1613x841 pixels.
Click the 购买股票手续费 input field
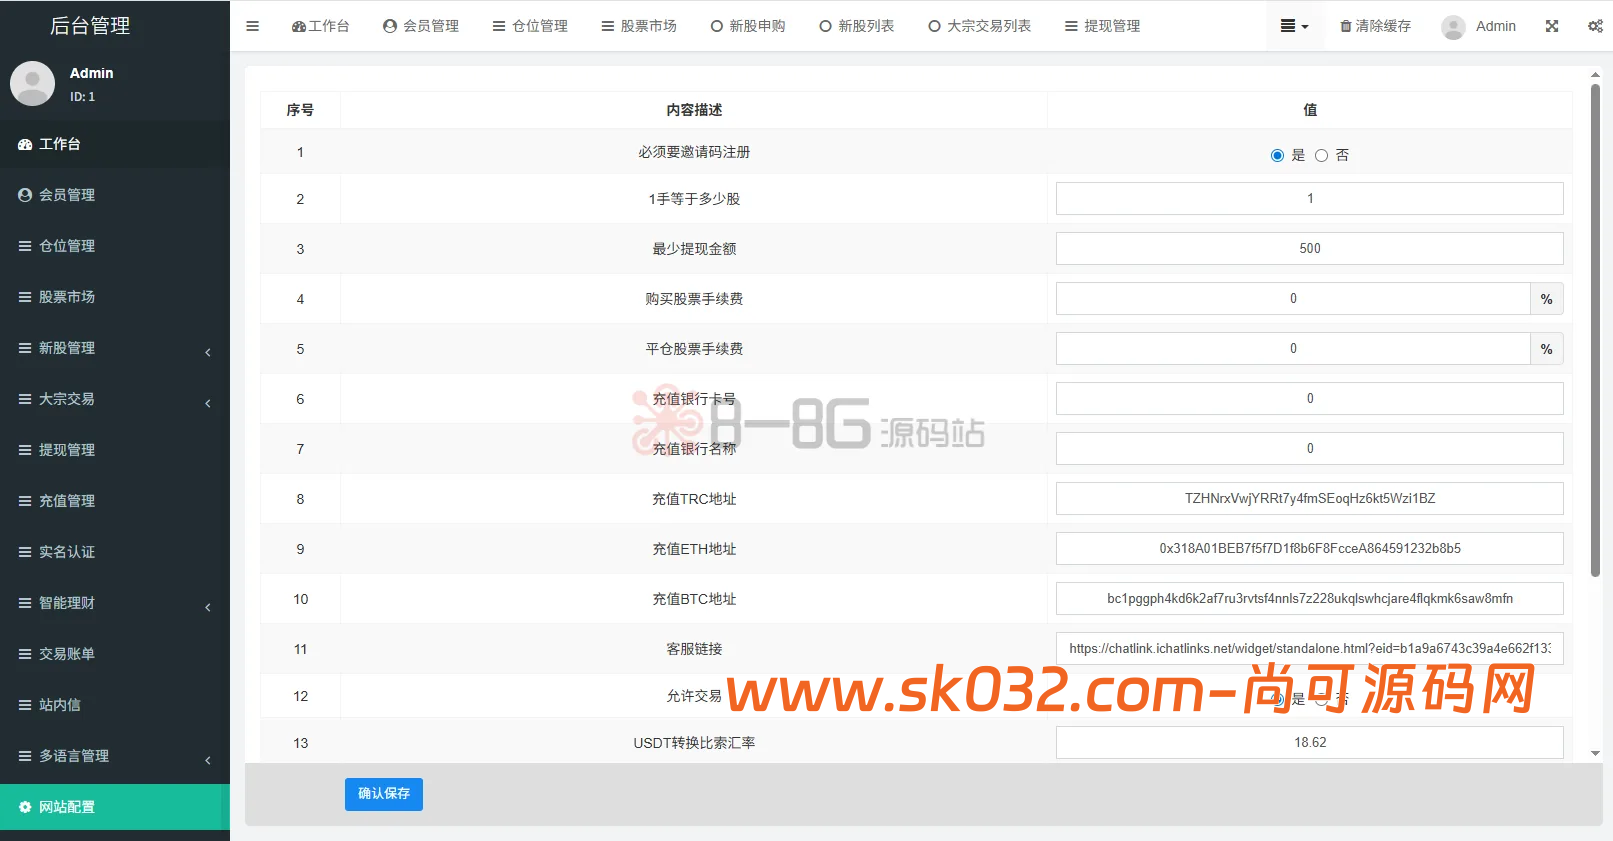(x=1293, y=299)
